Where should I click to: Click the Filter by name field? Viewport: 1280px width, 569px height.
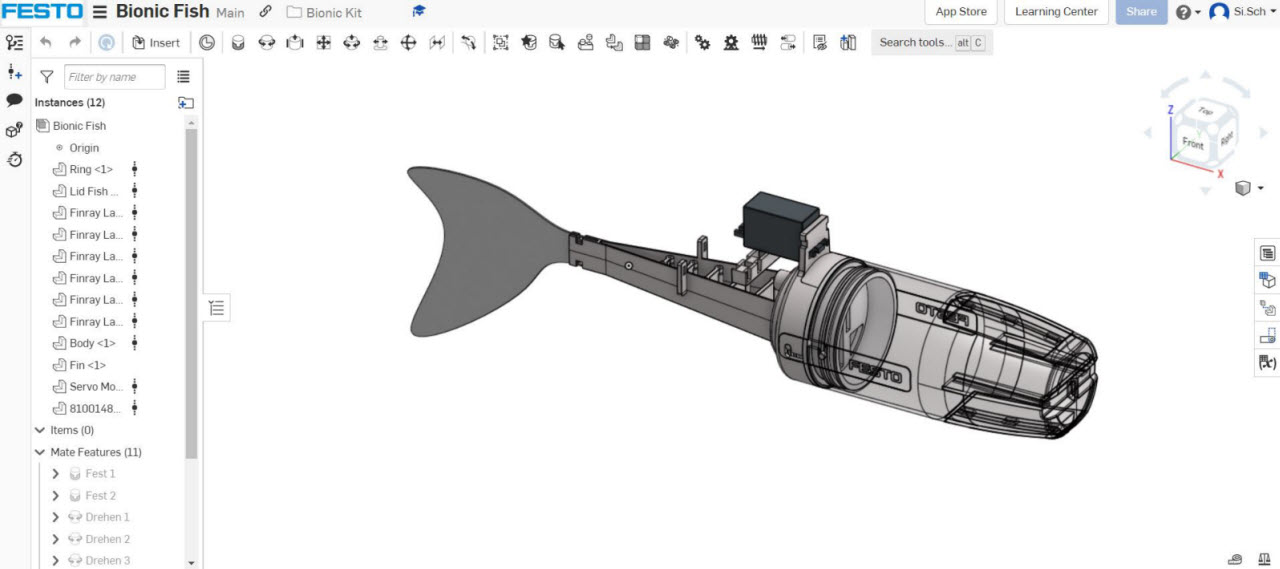(115, 77)
